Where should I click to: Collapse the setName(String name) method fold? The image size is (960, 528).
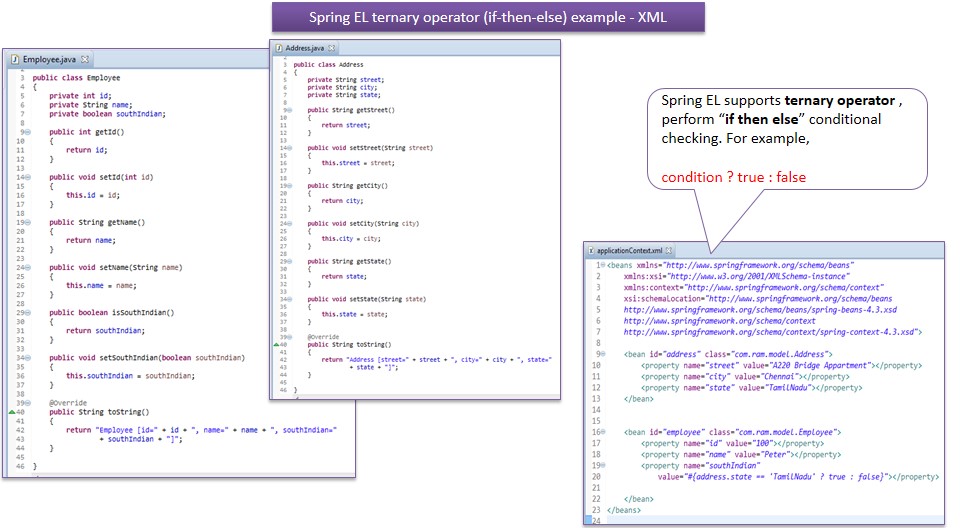point(28,268)
